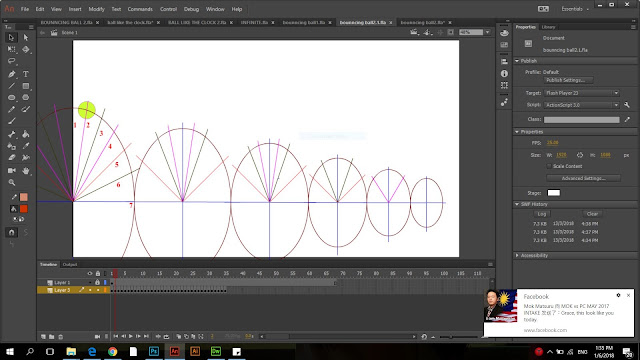
Task: Collapse the Properties section
Action: click(x=517, y=132)
